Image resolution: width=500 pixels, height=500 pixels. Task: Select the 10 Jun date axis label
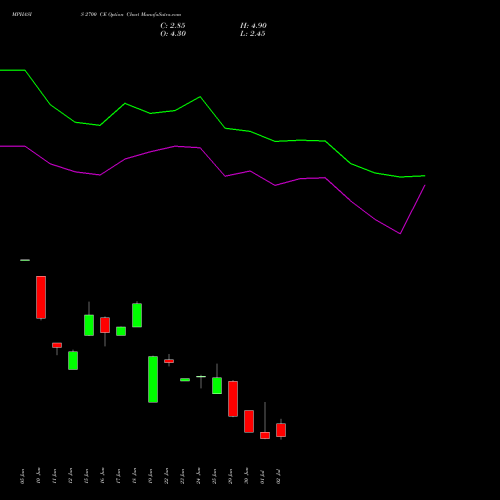pos(38,476)
